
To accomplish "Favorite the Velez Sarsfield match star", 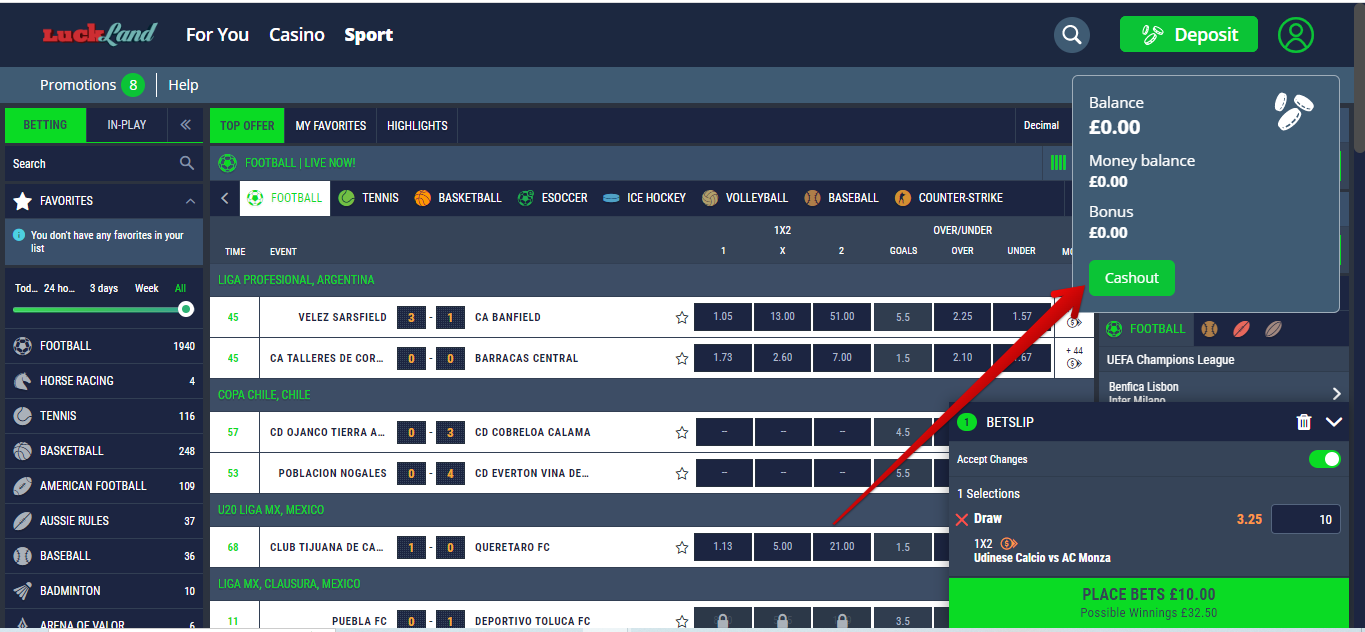I will [682, 317].
